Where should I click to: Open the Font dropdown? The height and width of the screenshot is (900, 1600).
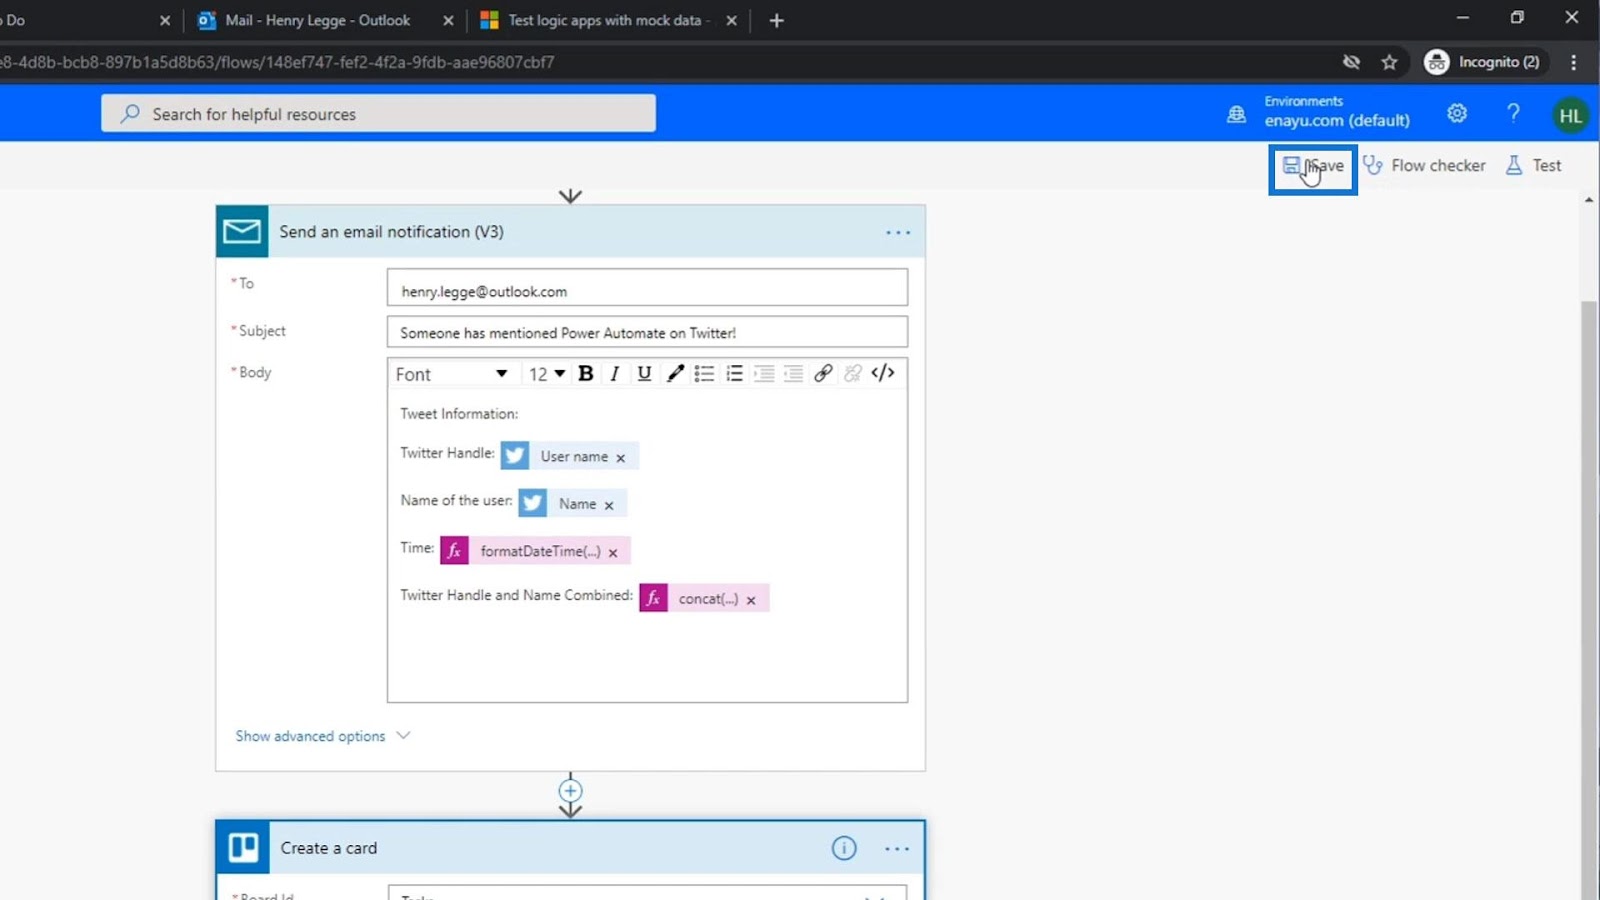452,374
